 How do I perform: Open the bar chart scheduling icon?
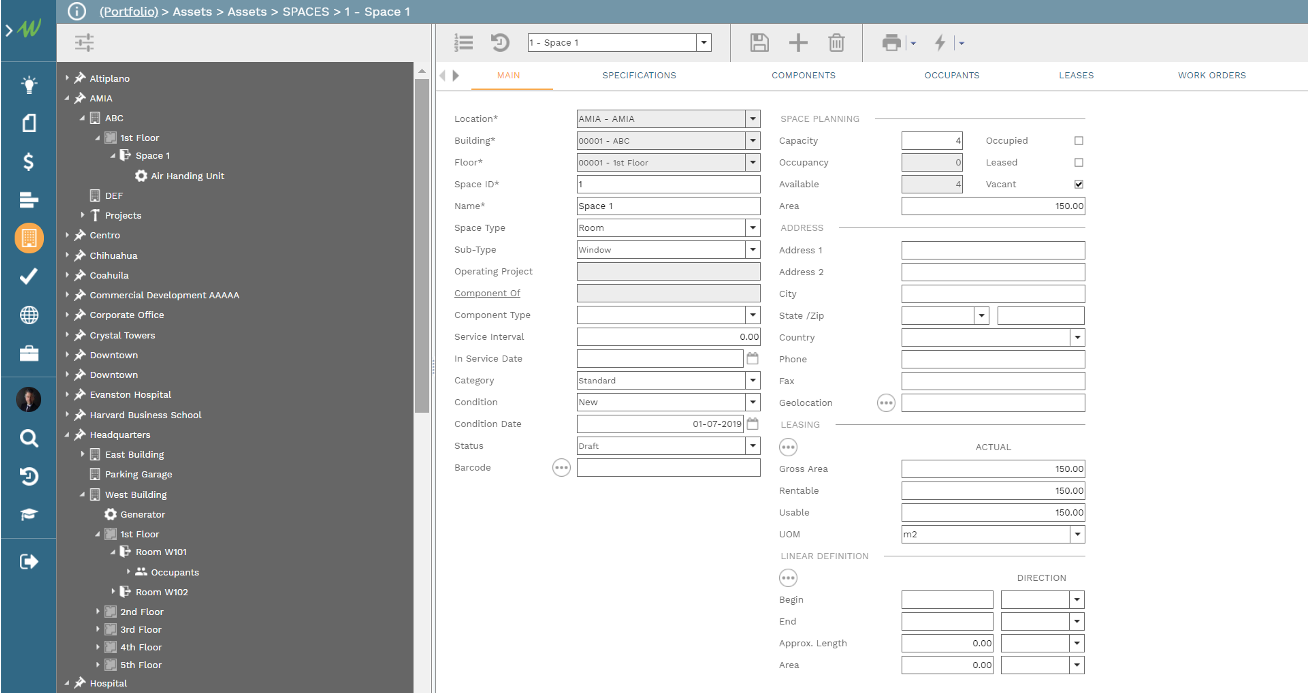[x=29, y=200]
